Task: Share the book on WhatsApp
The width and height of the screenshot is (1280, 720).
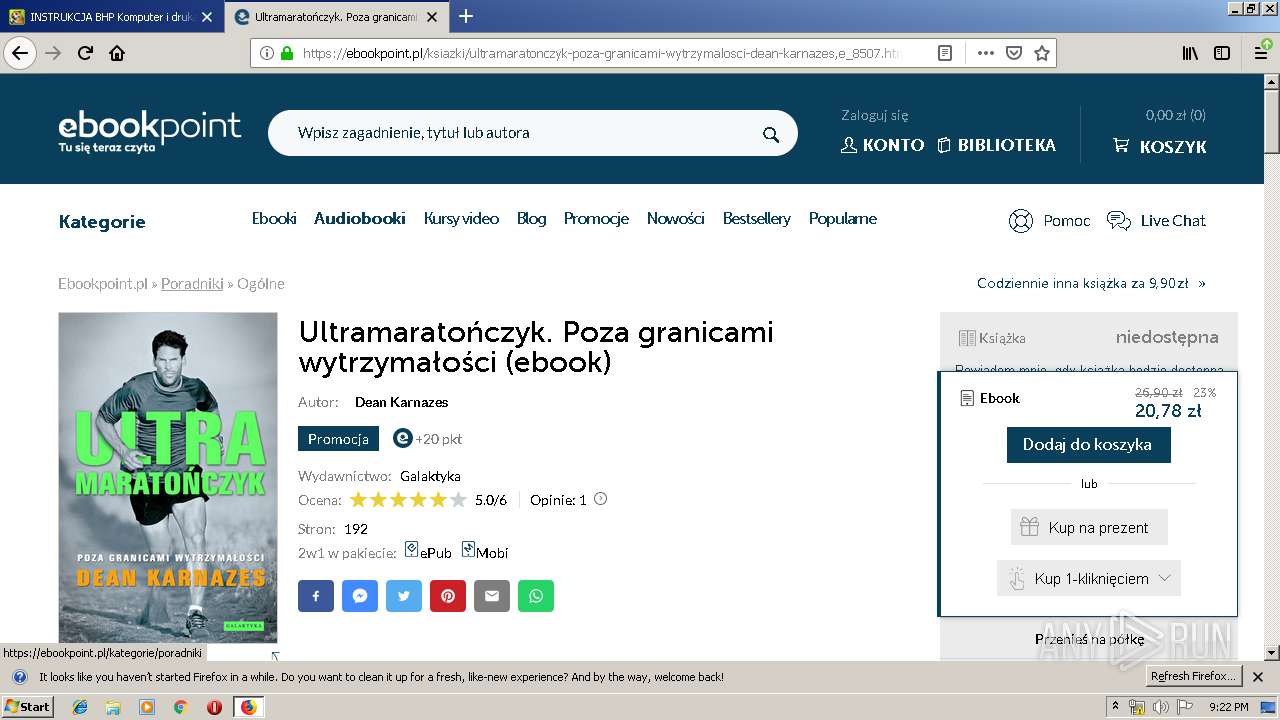Action: (x=536, y=596)
